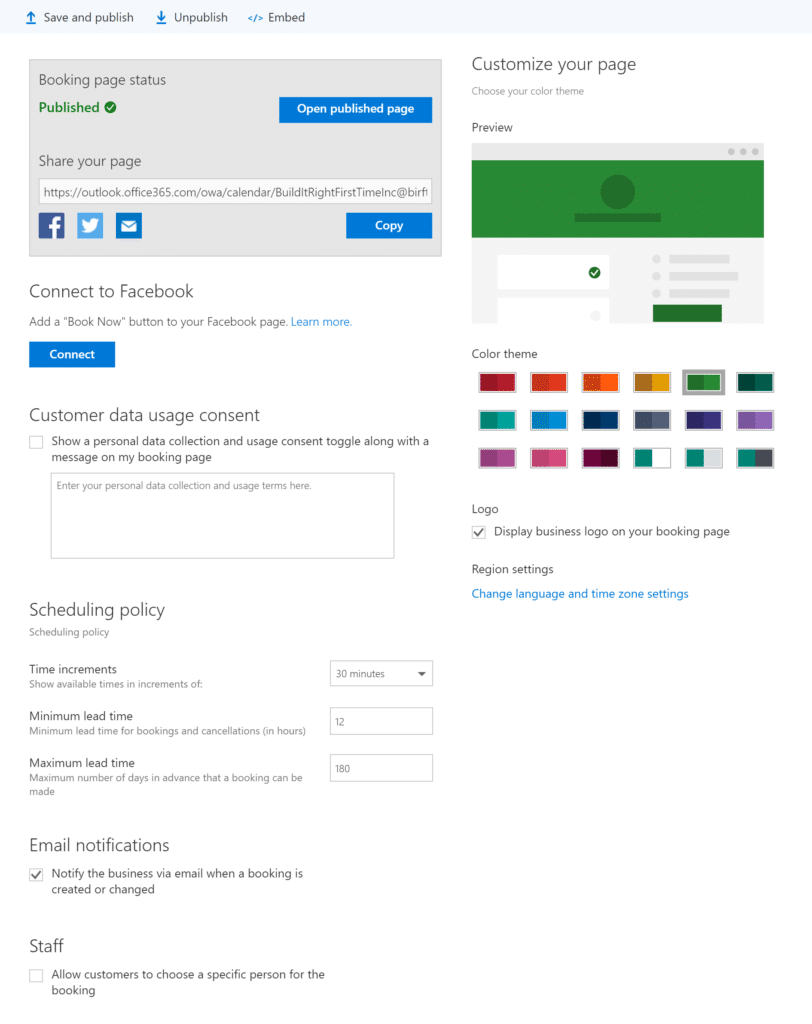Screen dimensions: 812x1024
Task: Uncheck Notify the business via email
Action: click(x=36, y=874)
